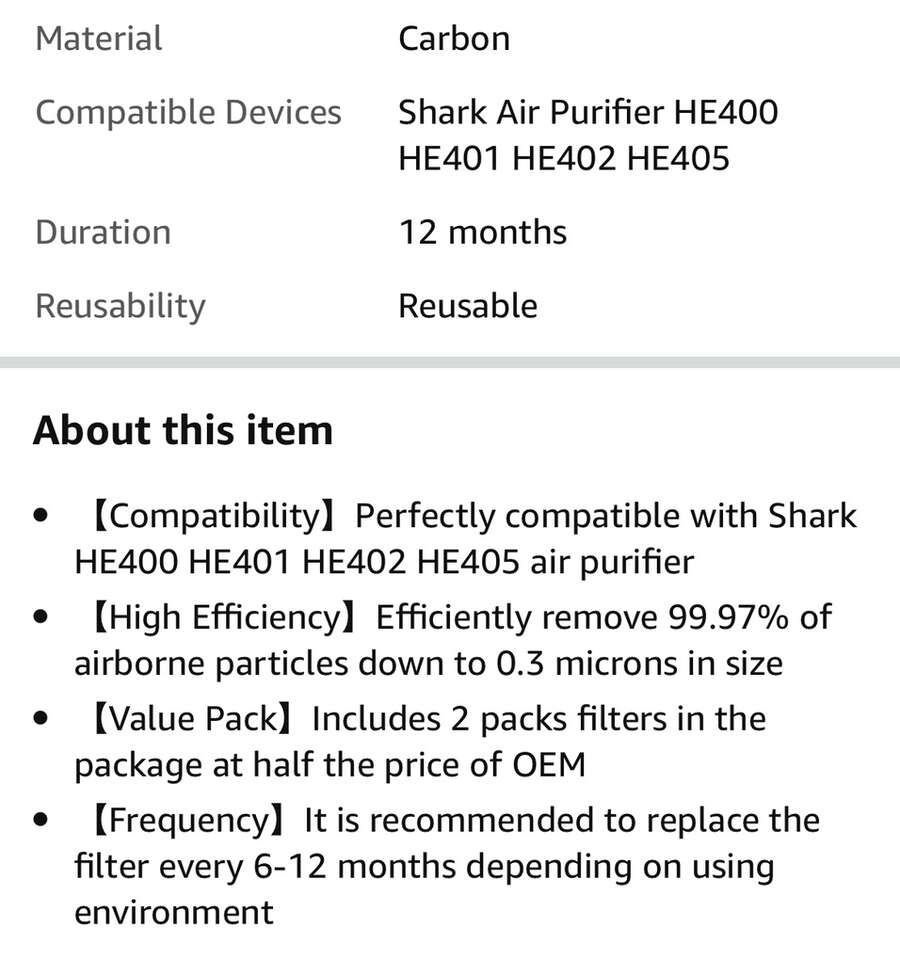Viewport: 900px width, 960px height.
Task: Click the gray section divider bar
Action: 450,362
